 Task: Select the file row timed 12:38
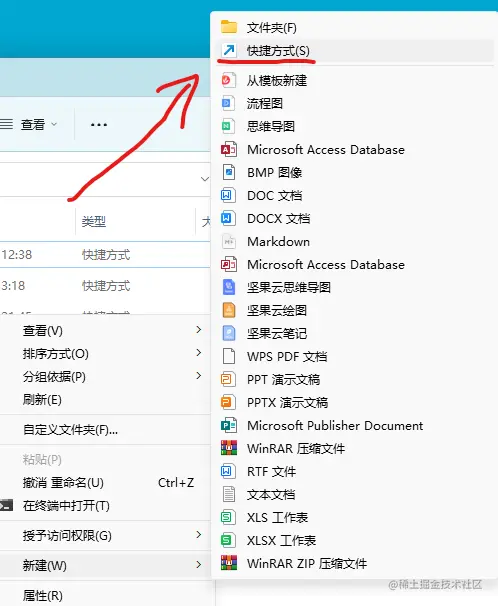tap(105, 255)
